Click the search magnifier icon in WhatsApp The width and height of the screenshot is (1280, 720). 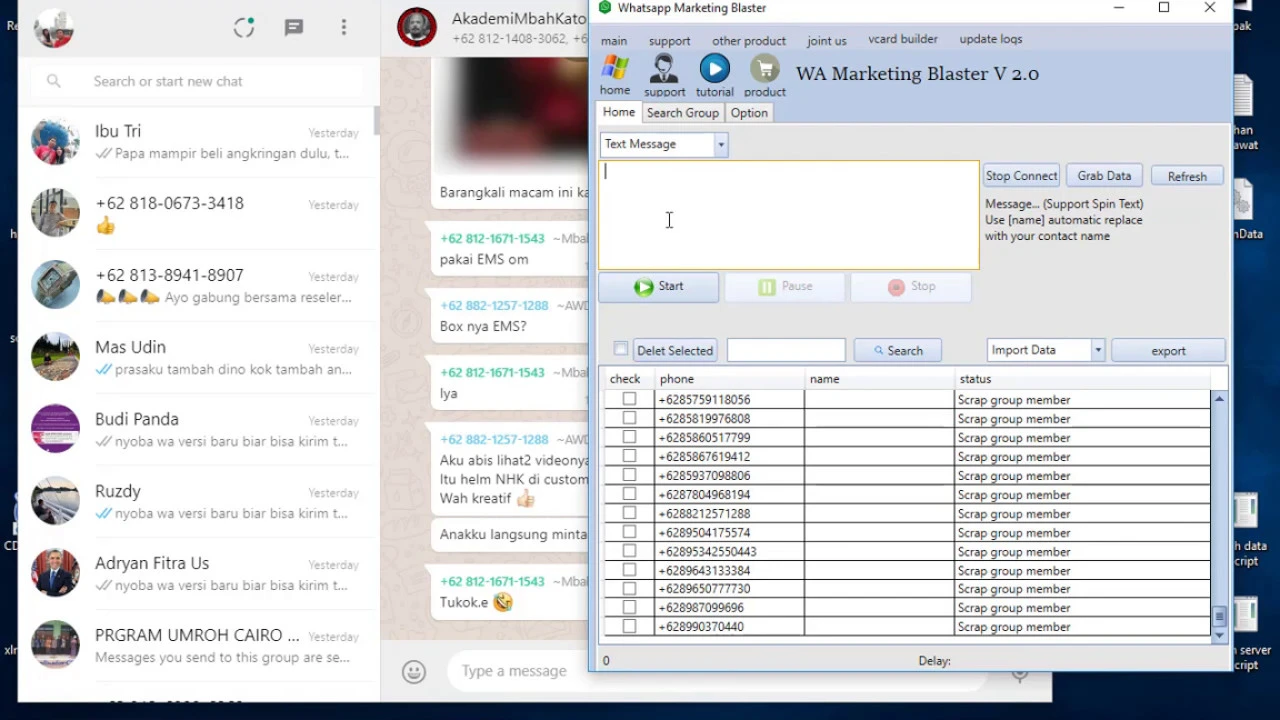tap(54, 81)
